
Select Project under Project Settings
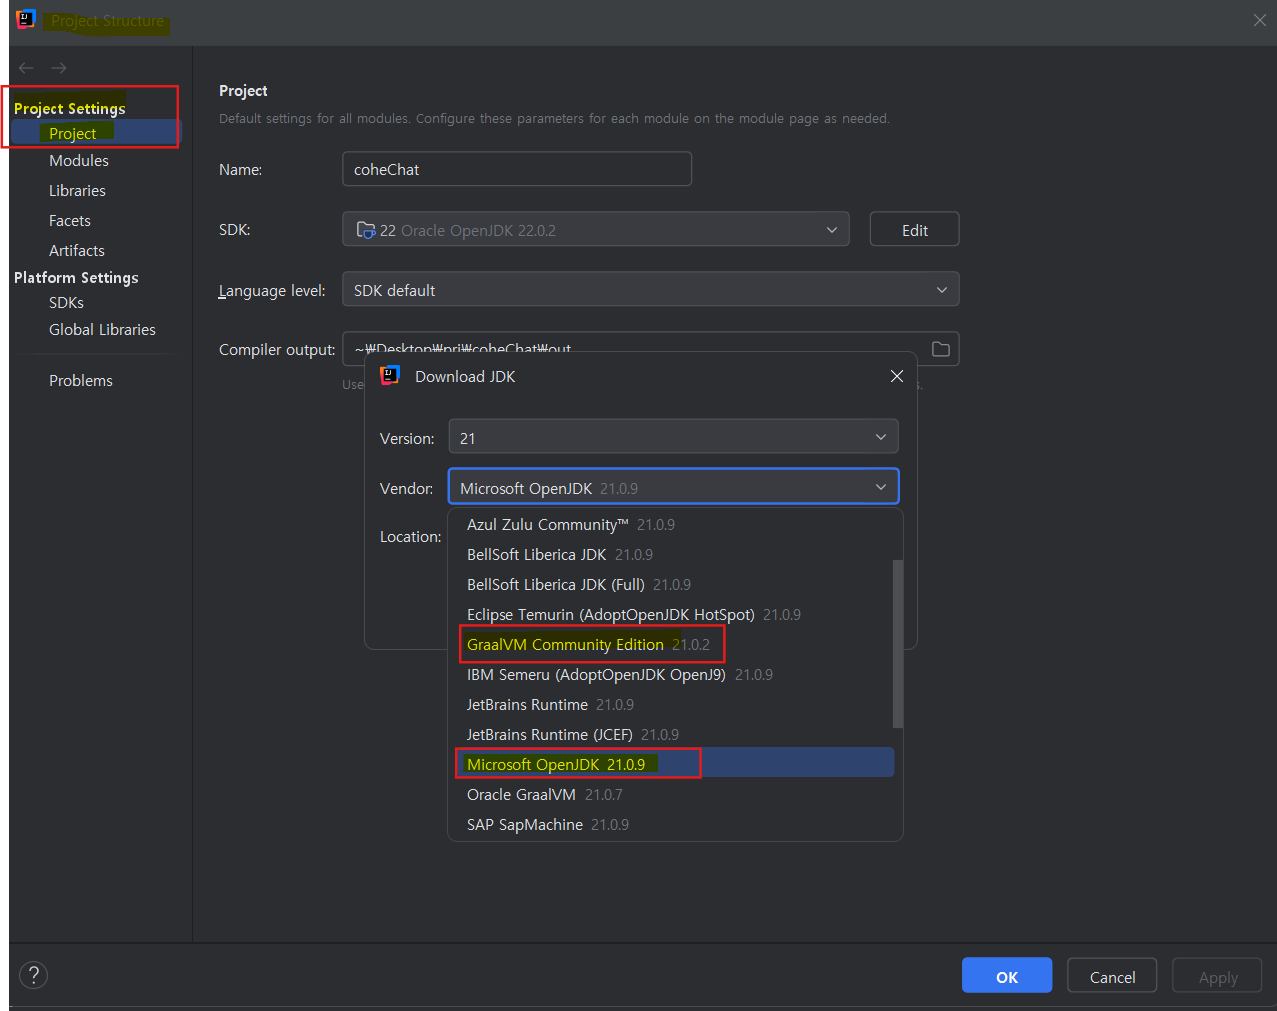95,133
